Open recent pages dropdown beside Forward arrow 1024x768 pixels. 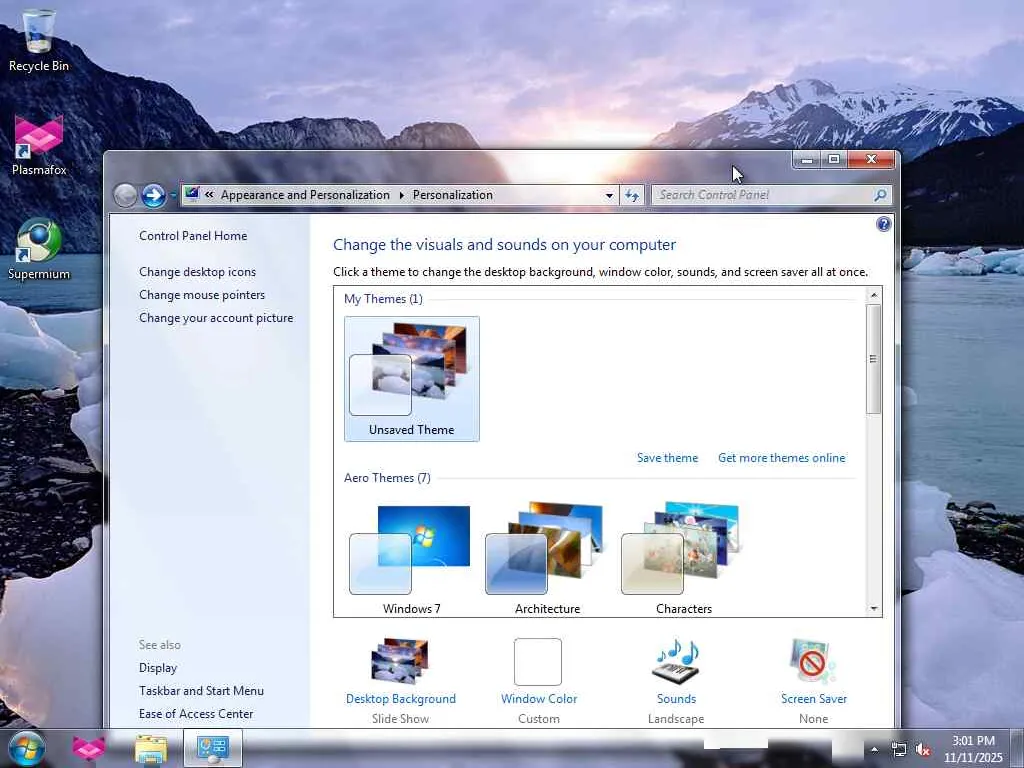[174, 195]
